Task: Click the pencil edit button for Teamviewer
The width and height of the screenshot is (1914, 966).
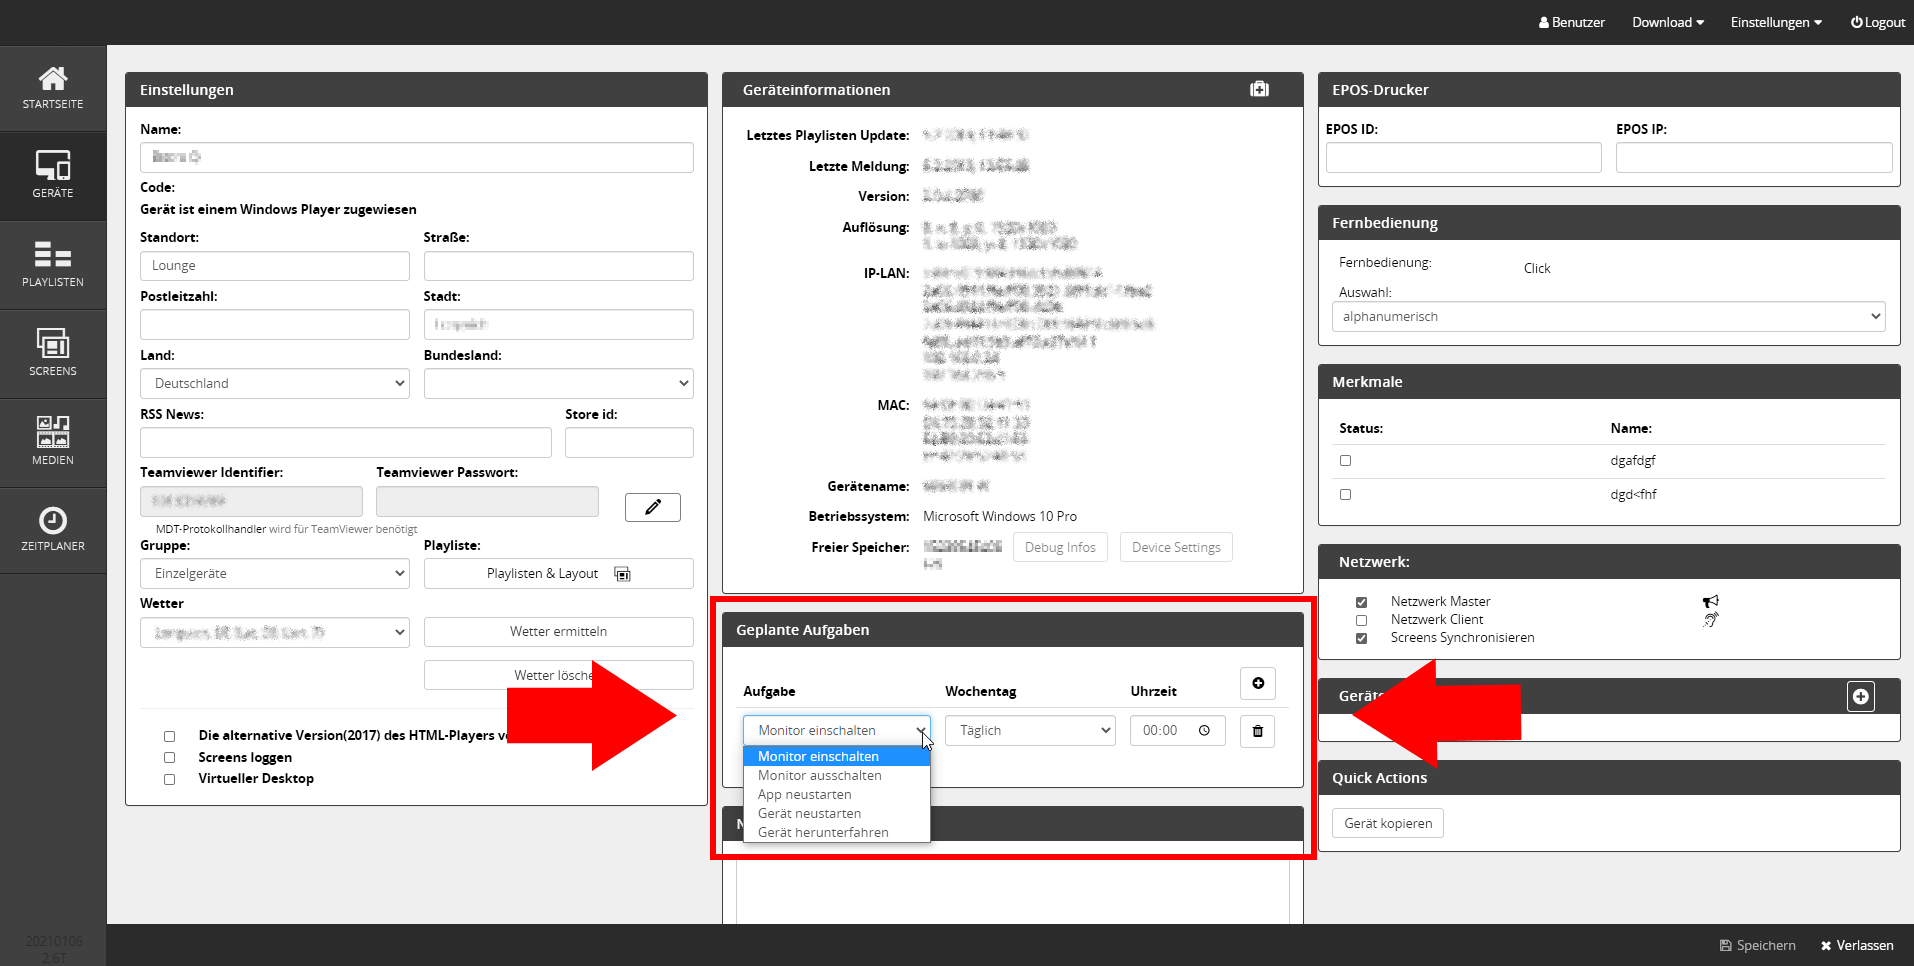Action: (x=652, y=507)
